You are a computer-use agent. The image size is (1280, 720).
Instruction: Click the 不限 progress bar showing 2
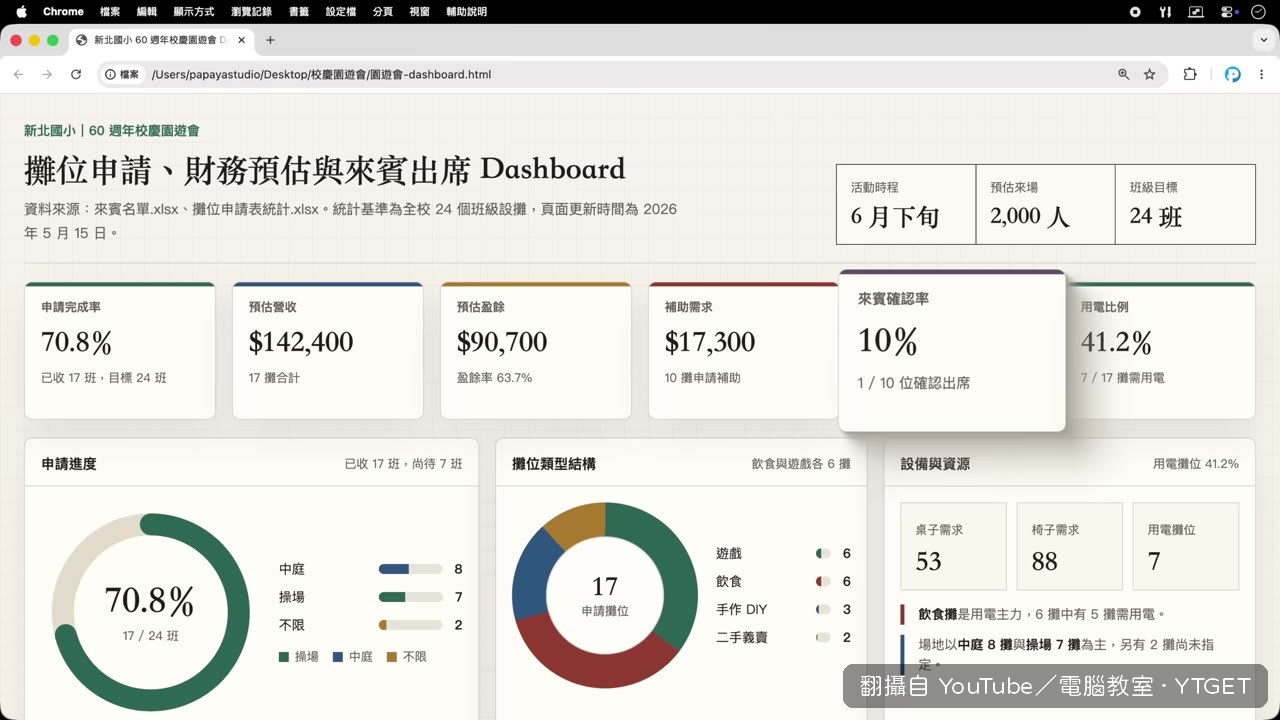tap(410, 625)
